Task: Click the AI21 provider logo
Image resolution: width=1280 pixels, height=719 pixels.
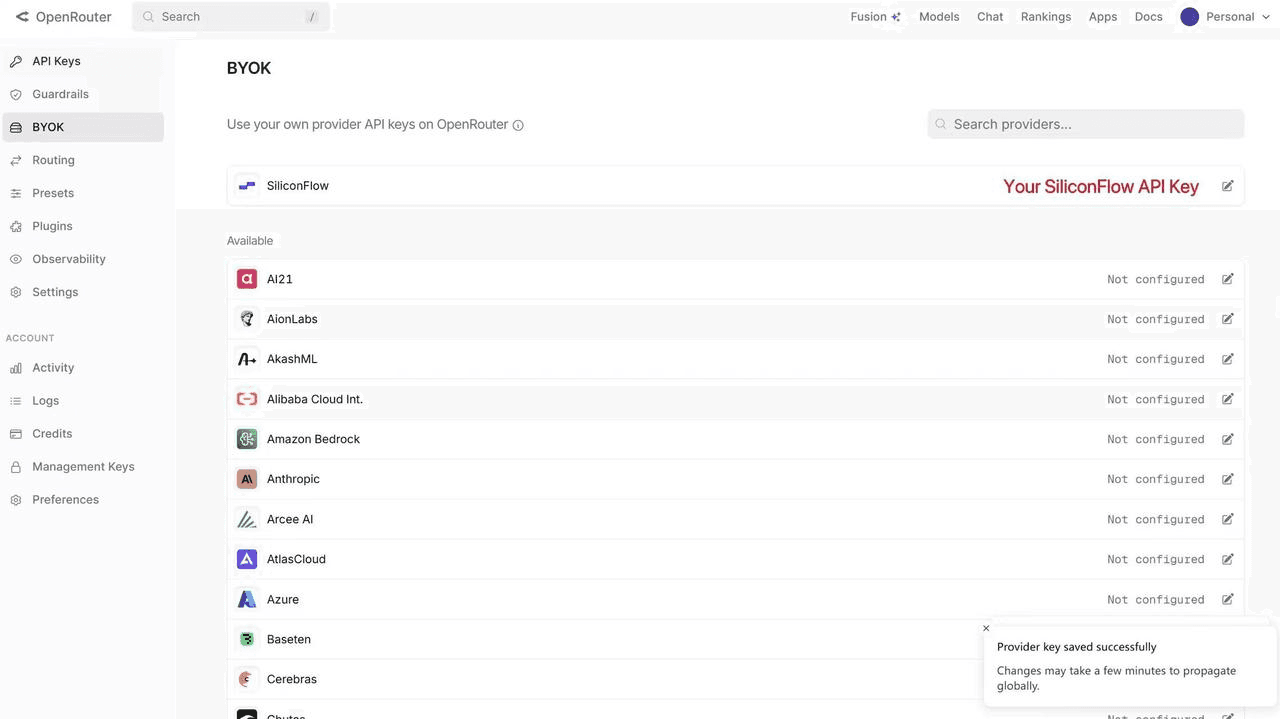Action: (247, 279)
